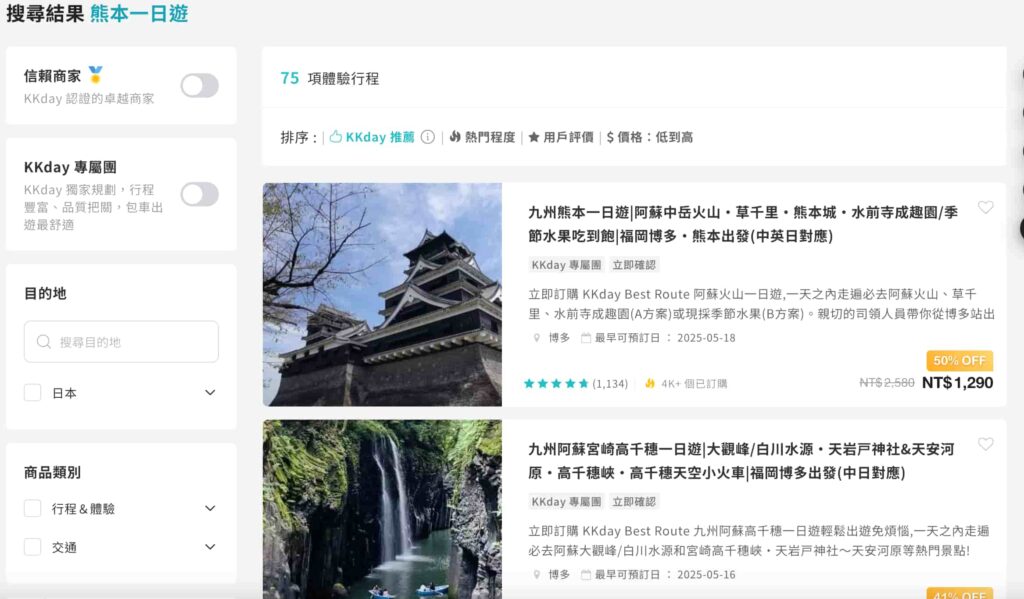This screenshot has height=599, width=1024.
Task: Open the Kumamoto castle tour thumbnail
Action: pos(383,295)
